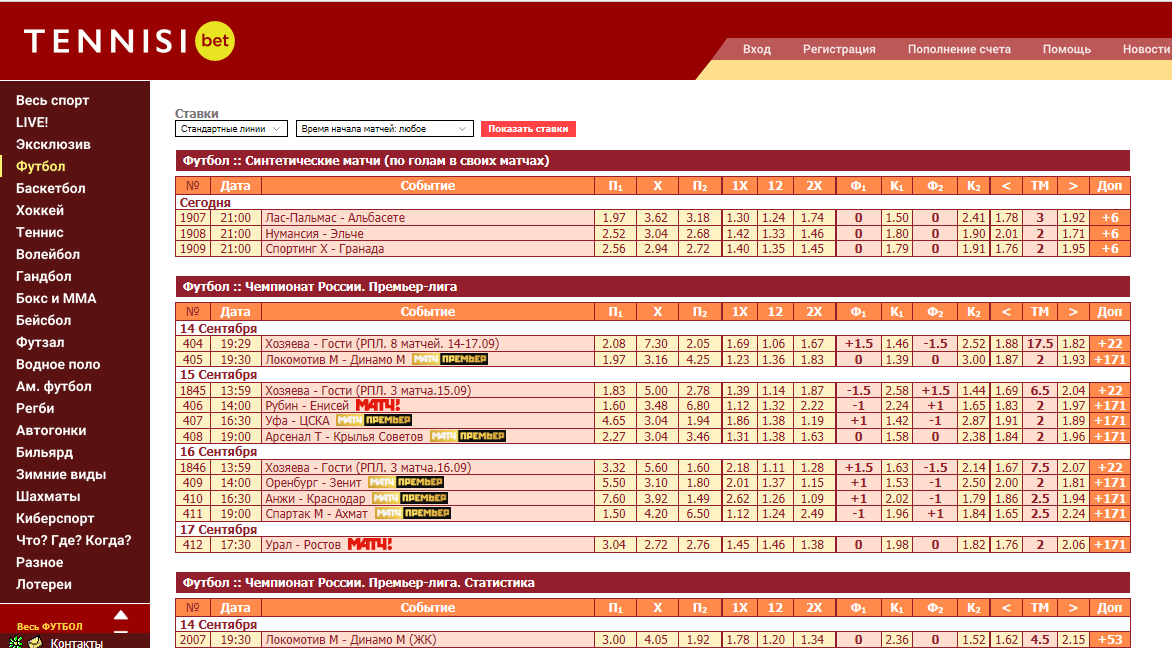Open the Теннис category
The image size is (1172, 648).
[x=40, y=232]
